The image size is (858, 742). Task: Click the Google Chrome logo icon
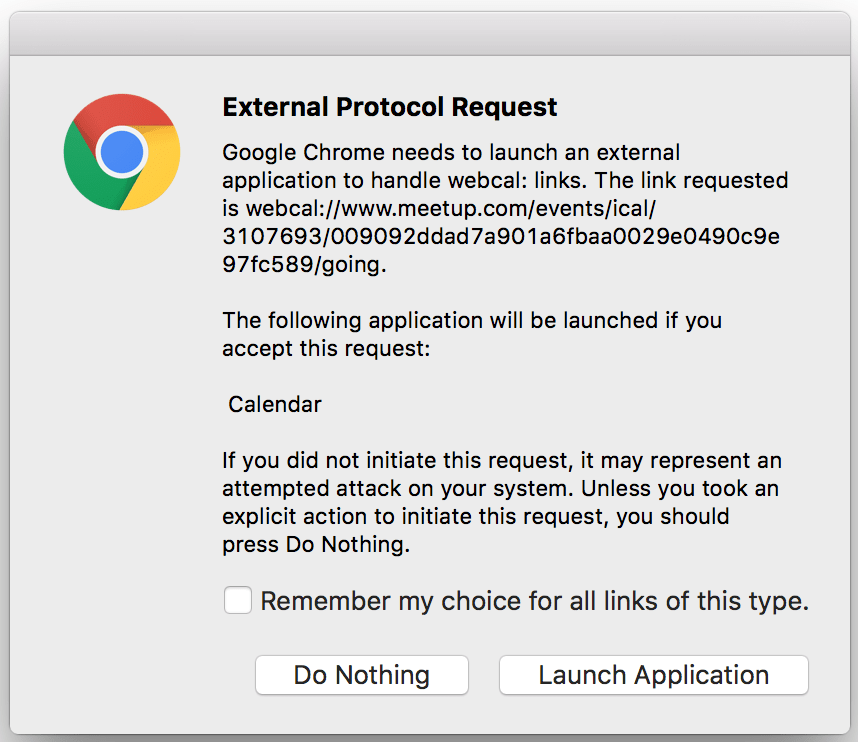[122, 152]
